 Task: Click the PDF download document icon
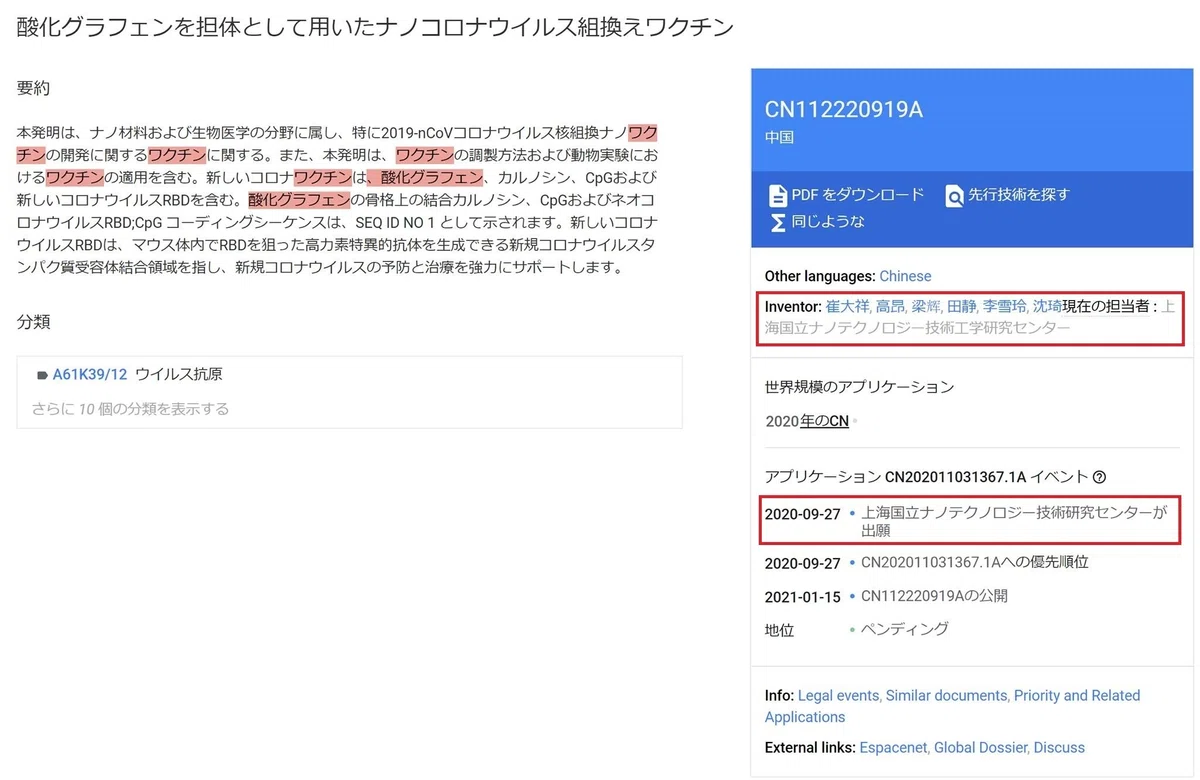(777, 195)
